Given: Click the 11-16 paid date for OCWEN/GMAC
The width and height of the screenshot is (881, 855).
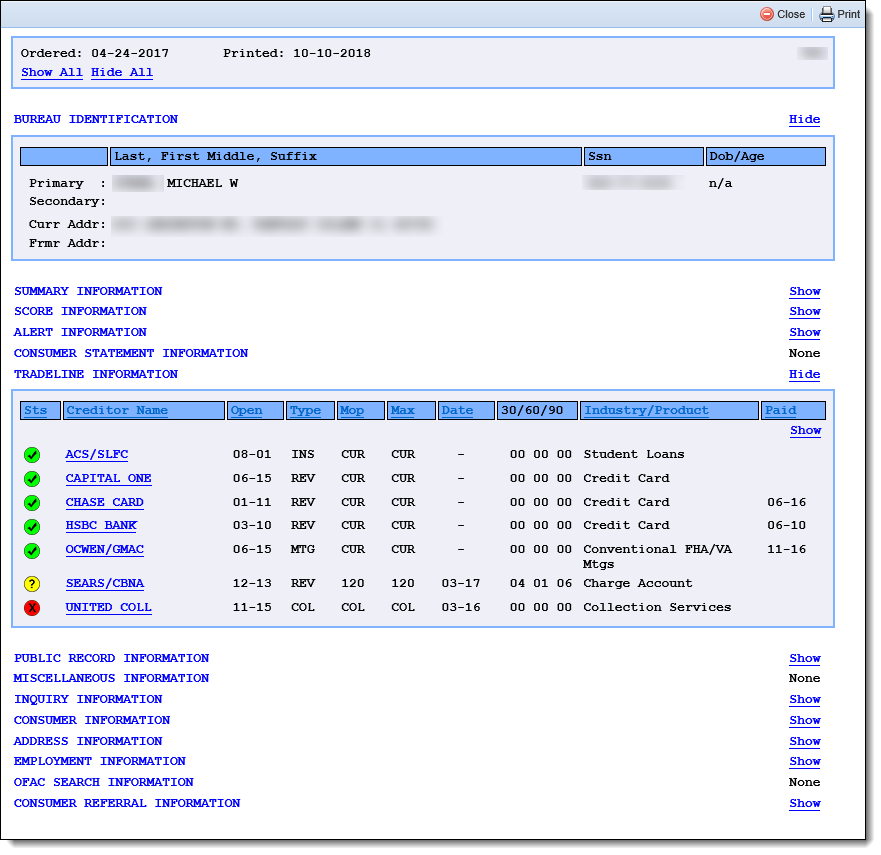Looking at the screenshot, I should (787, 549).
